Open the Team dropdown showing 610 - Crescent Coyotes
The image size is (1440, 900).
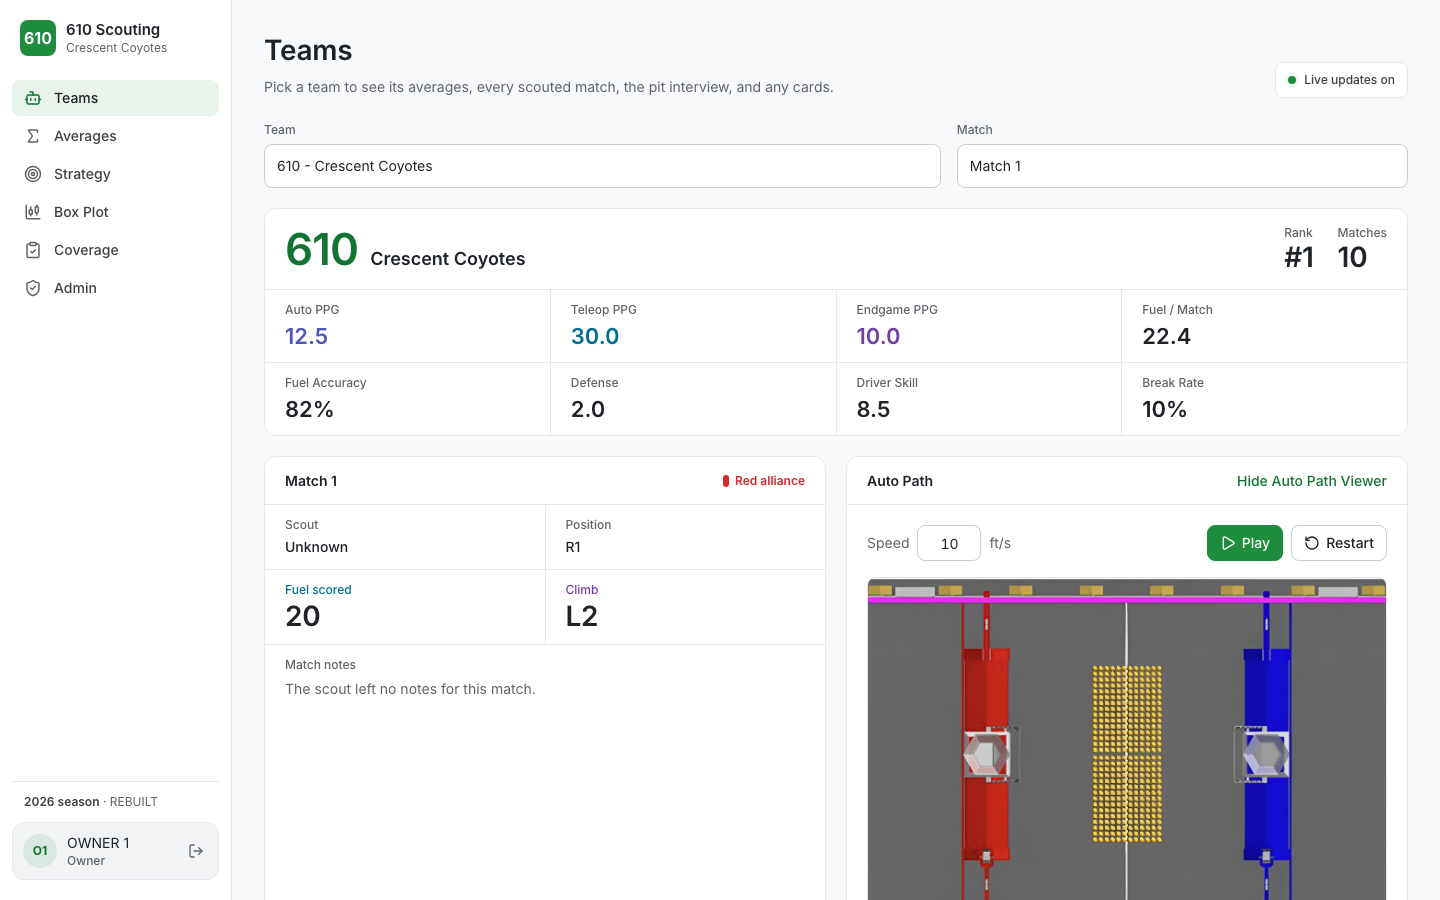pyautogui.click(x=602, y=166)
